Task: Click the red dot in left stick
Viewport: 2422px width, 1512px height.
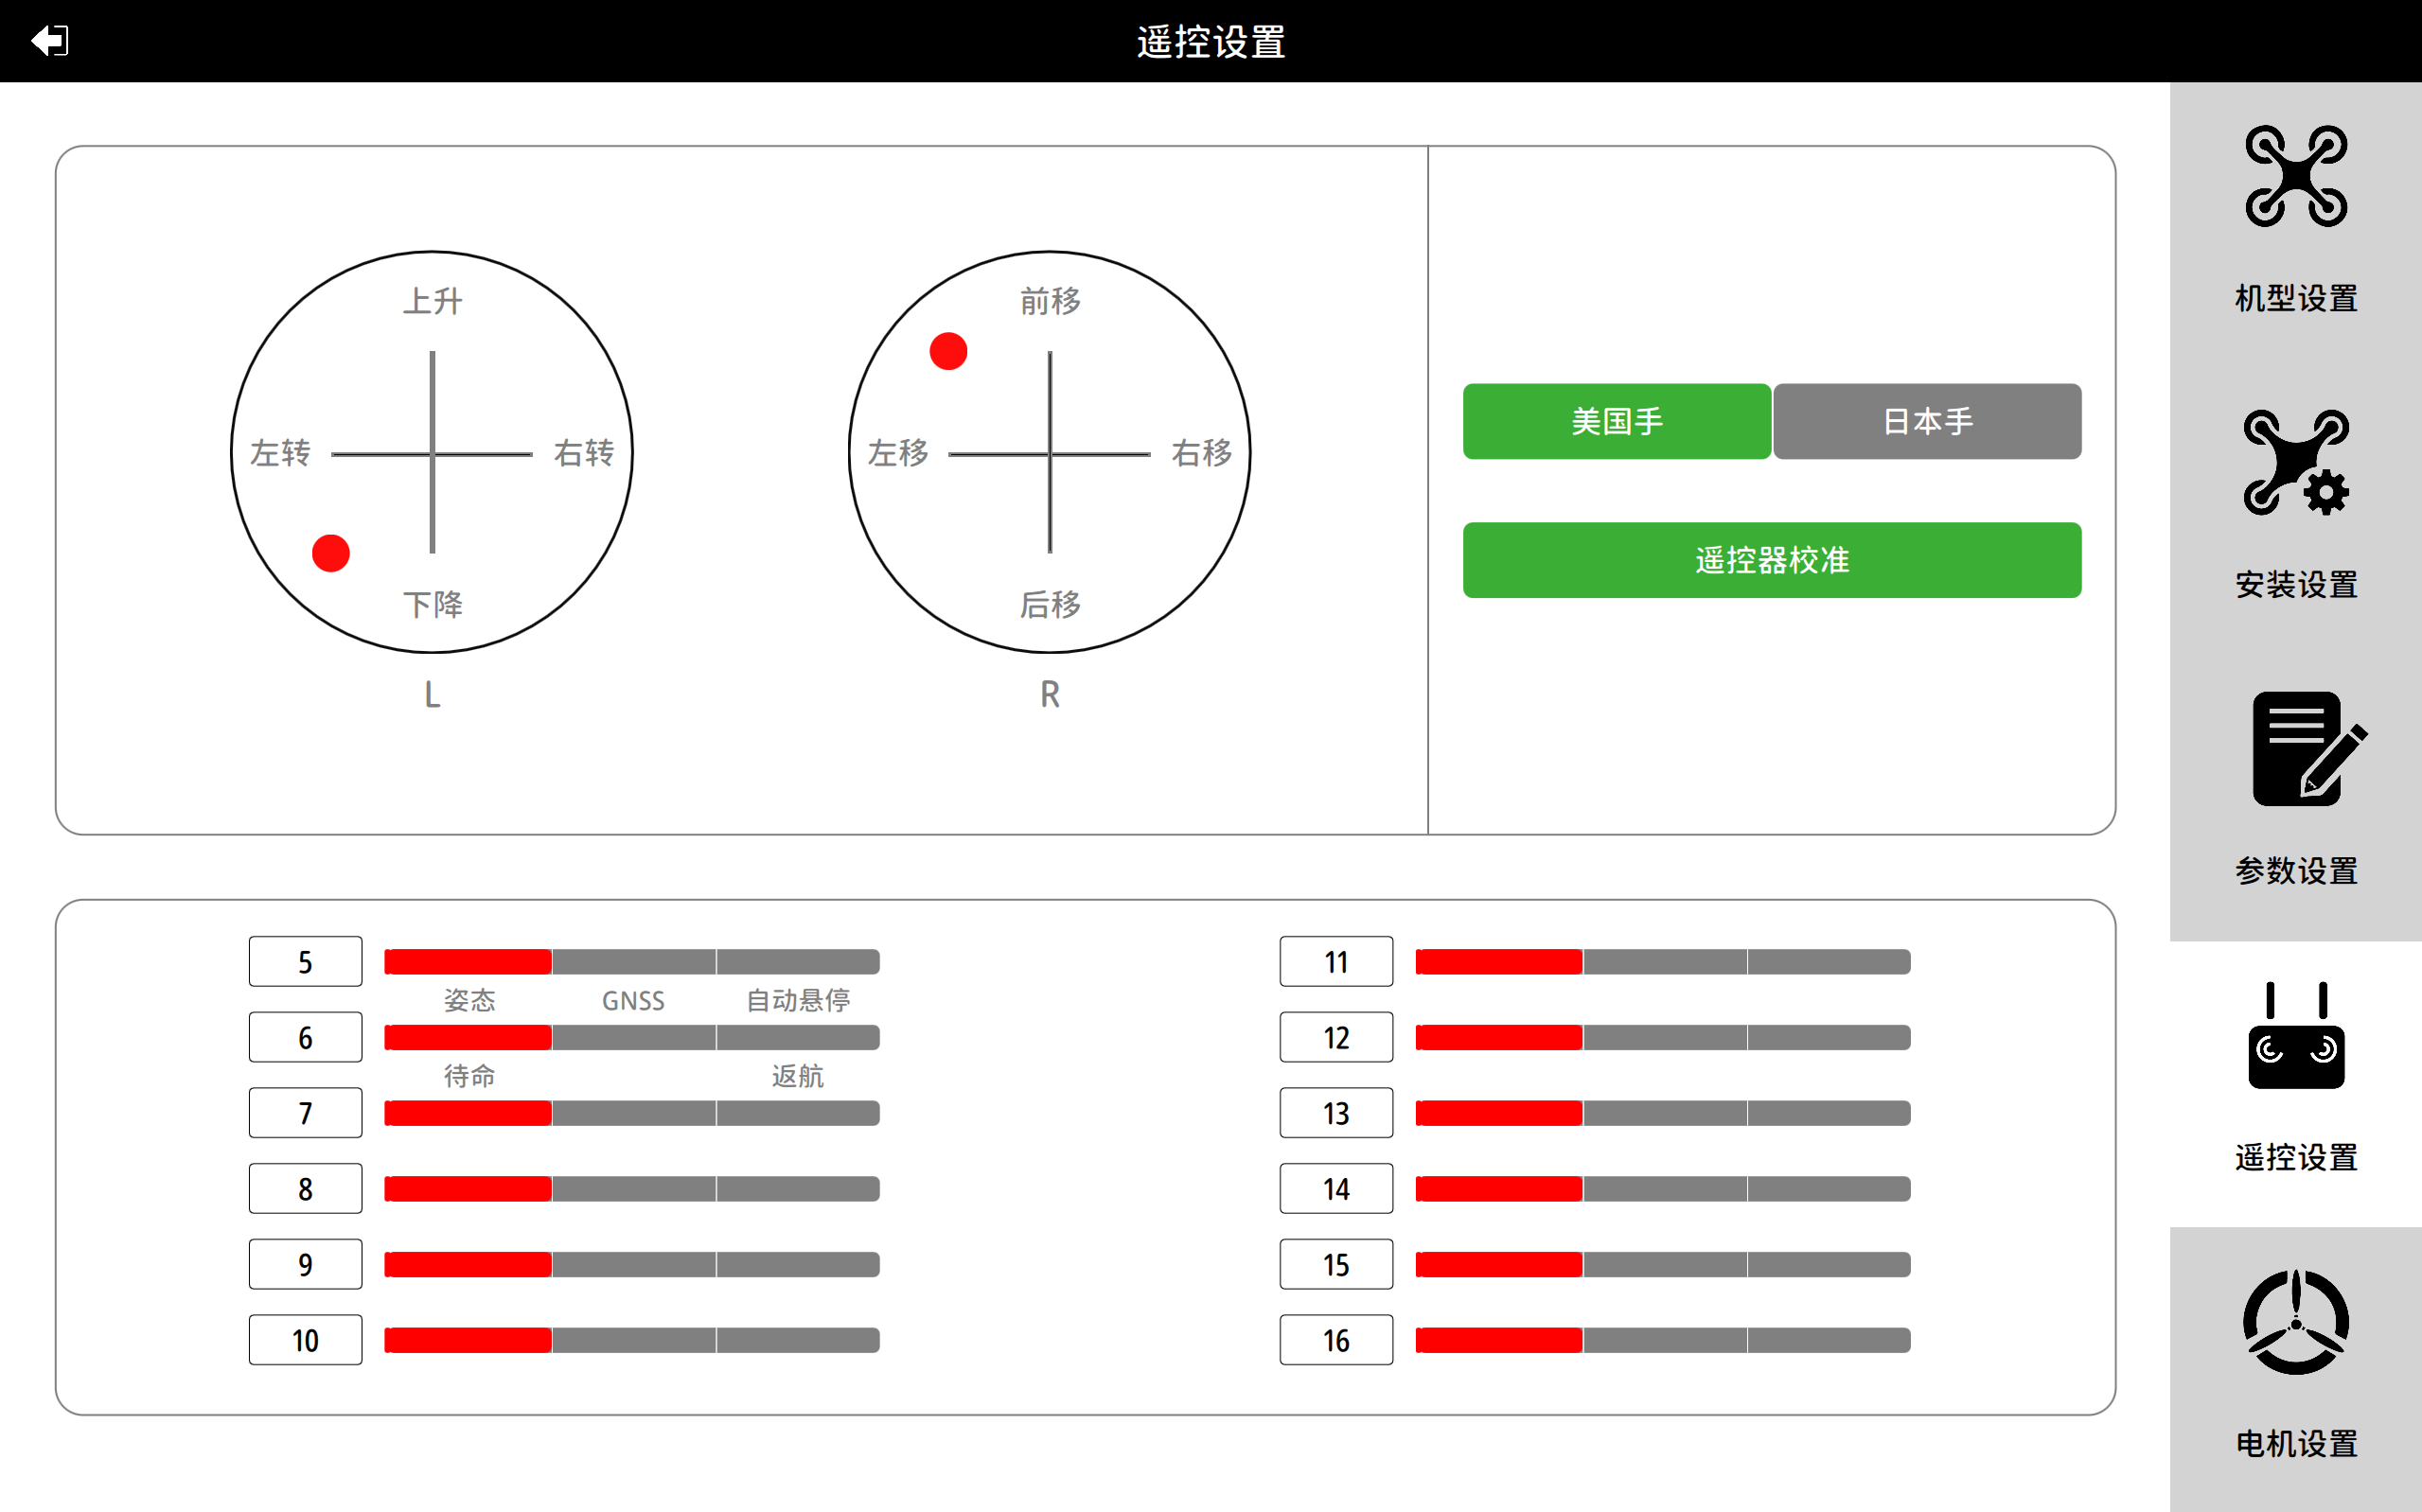Action: pos(331,553)
